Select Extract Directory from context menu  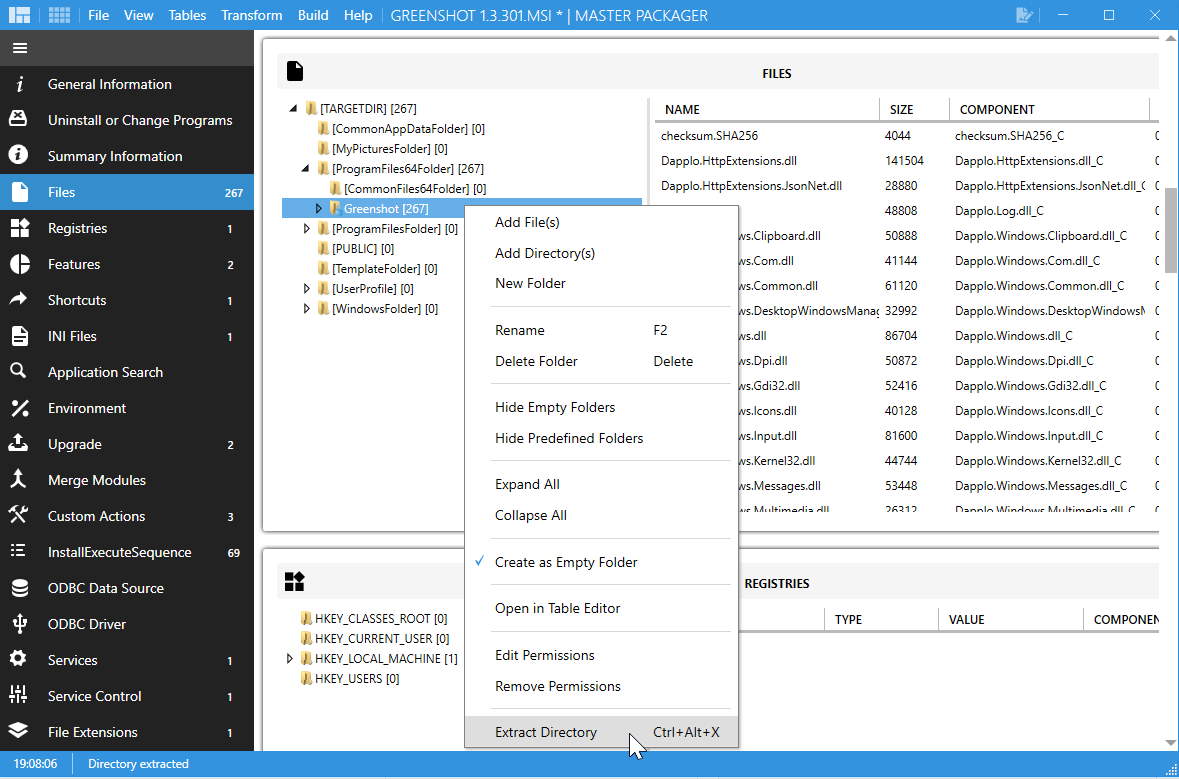[546, 732]
